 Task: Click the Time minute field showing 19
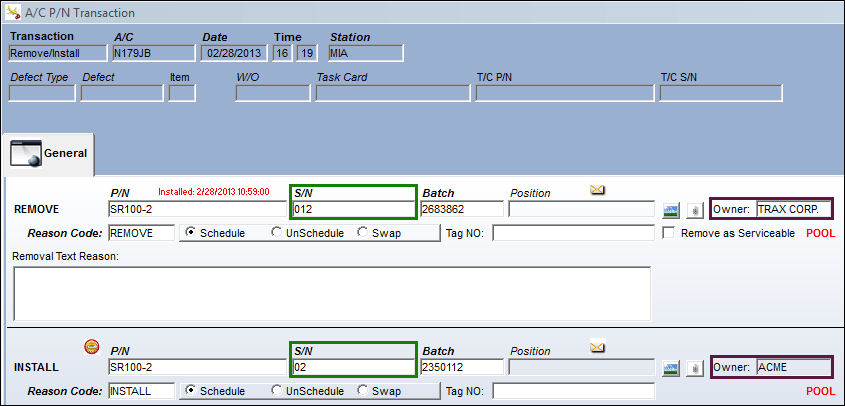tap(307, 53)
